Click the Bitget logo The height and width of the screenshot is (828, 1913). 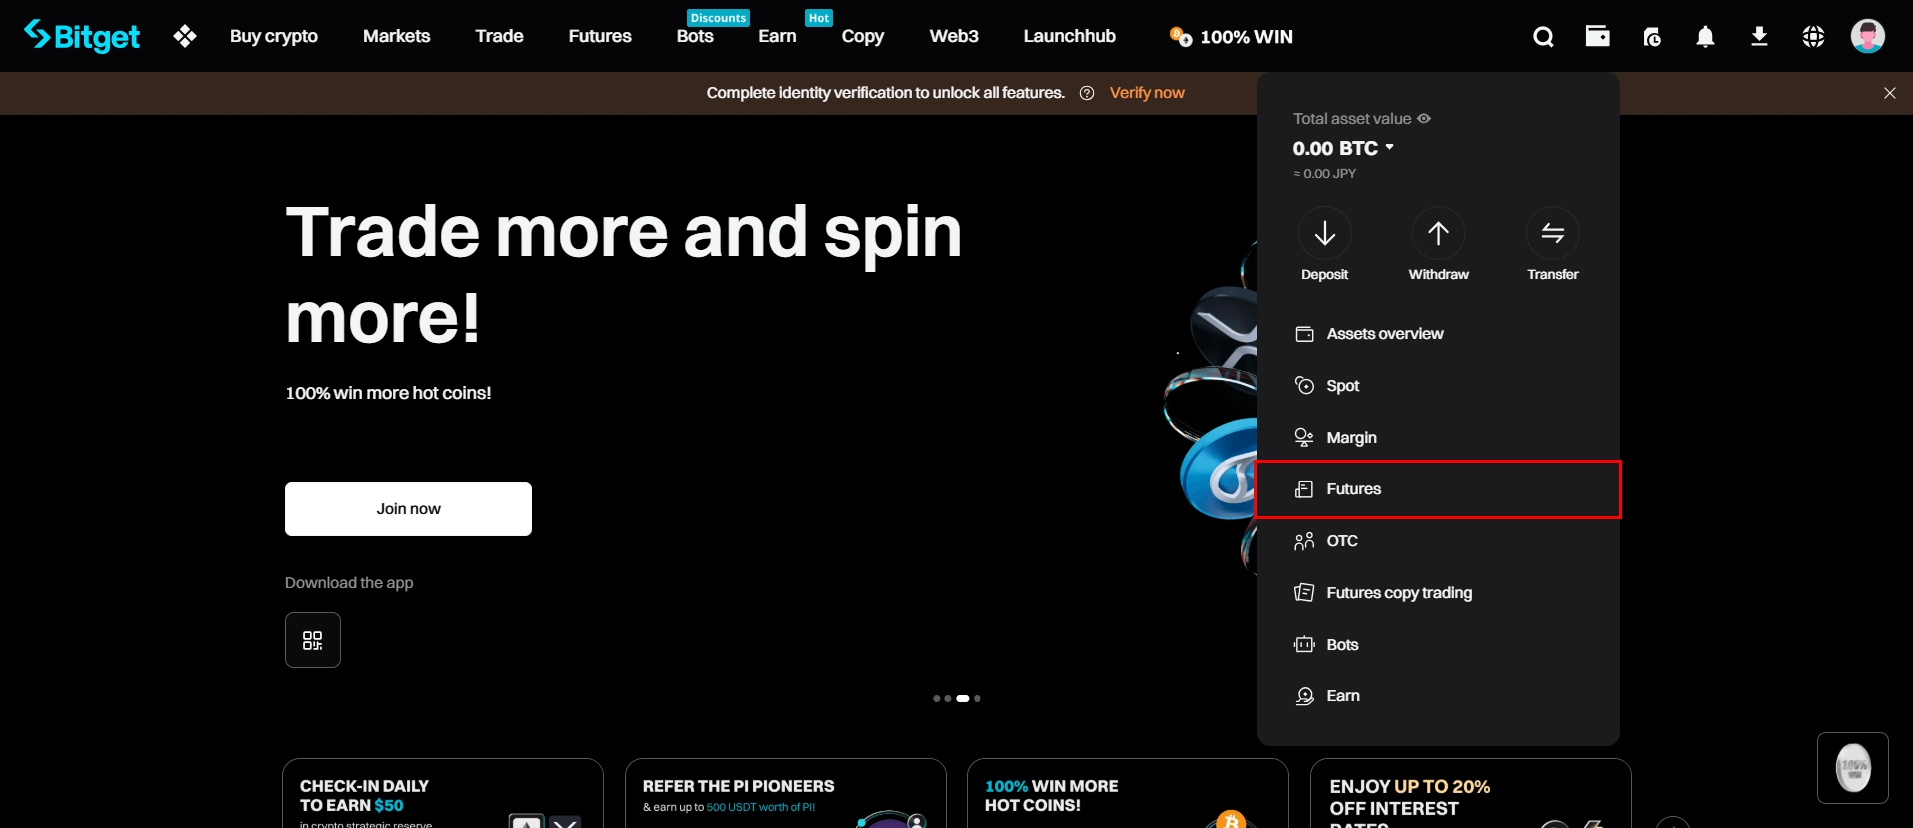pos(82,36)
